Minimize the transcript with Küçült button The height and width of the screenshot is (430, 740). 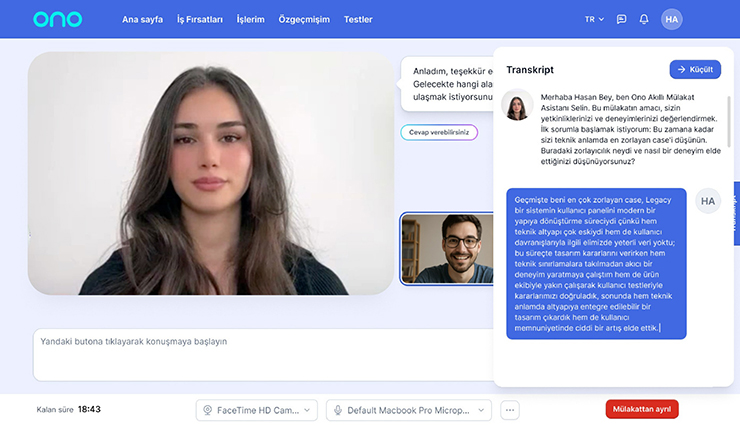(695, 69)
